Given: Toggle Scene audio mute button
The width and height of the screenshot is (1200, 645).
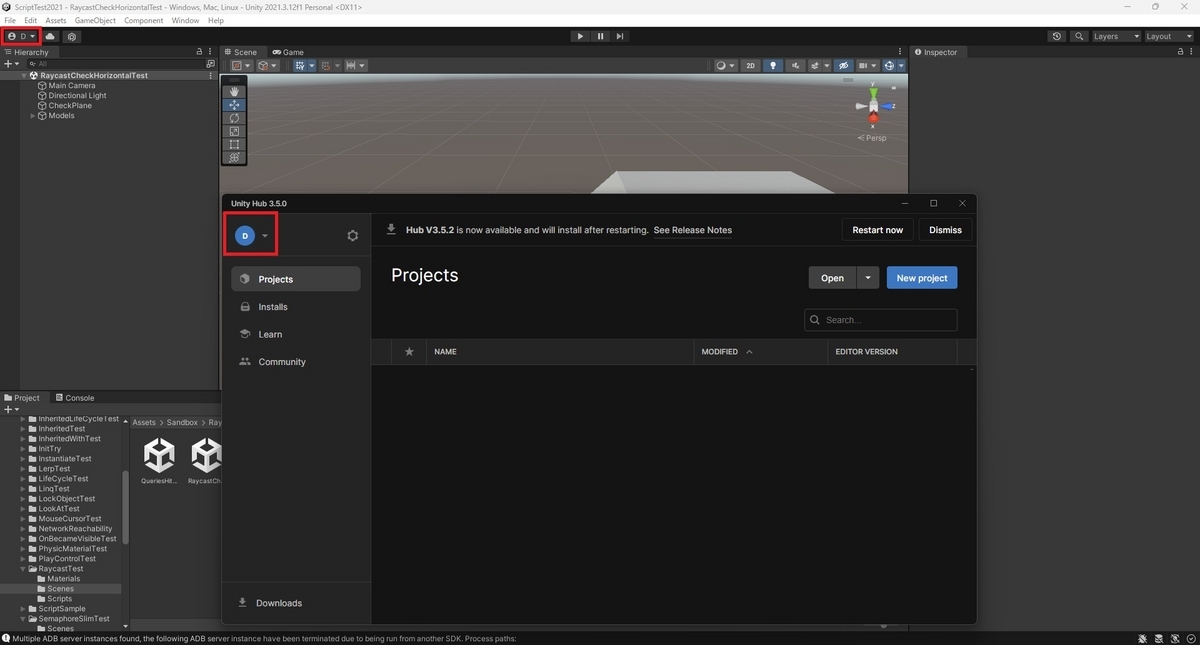Looking at the screenshot, I should pos(795,66).
